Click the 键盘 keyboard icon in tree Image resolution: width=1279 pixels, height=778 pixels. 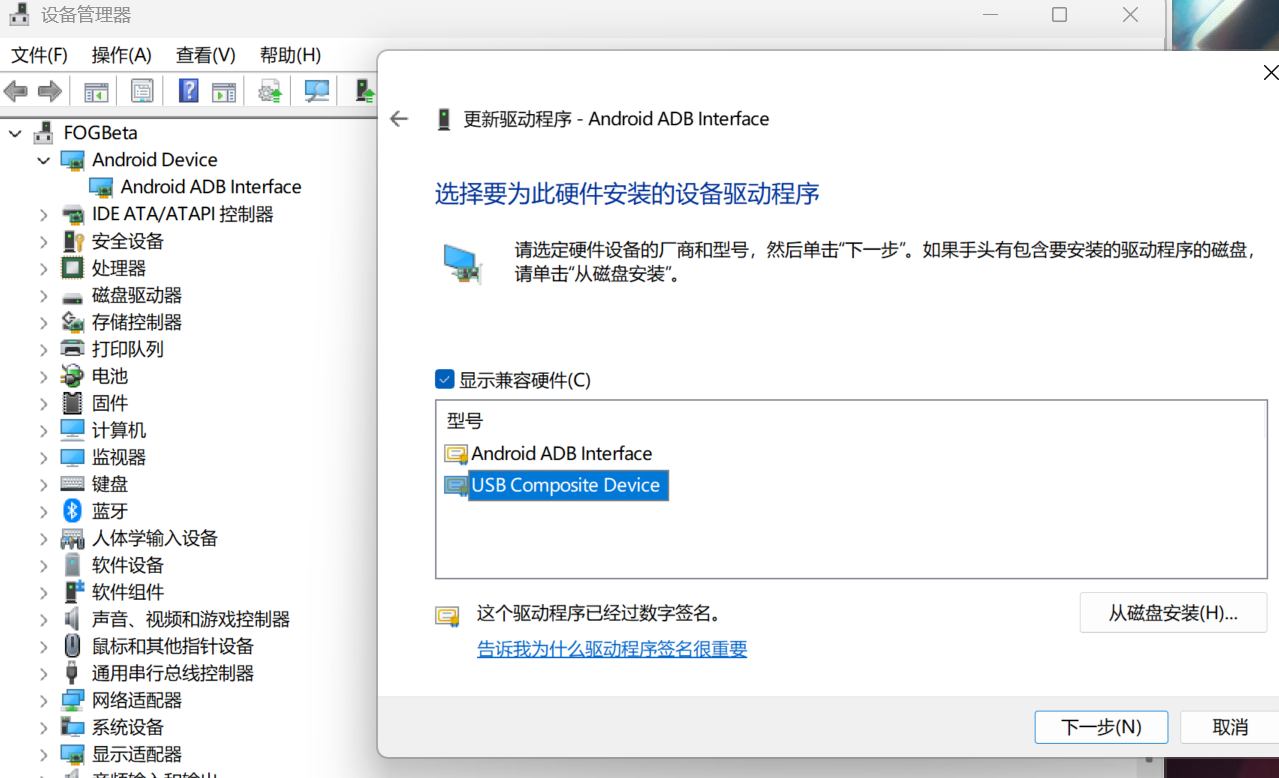click(x=72, y=484)
